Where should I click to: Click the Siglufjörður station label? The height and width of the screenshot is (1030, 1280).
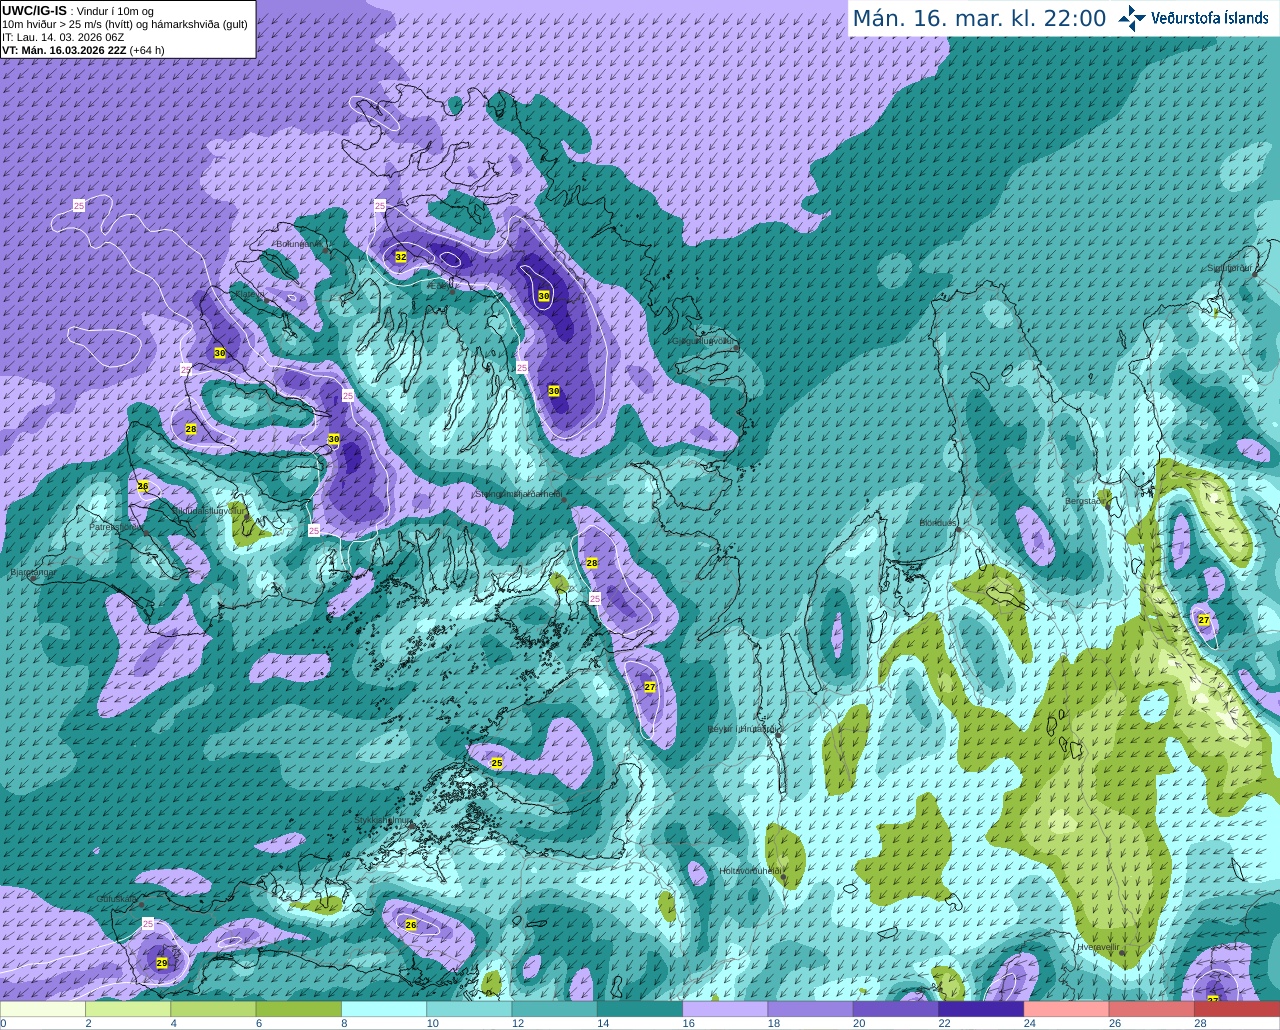click(1230, 268)
